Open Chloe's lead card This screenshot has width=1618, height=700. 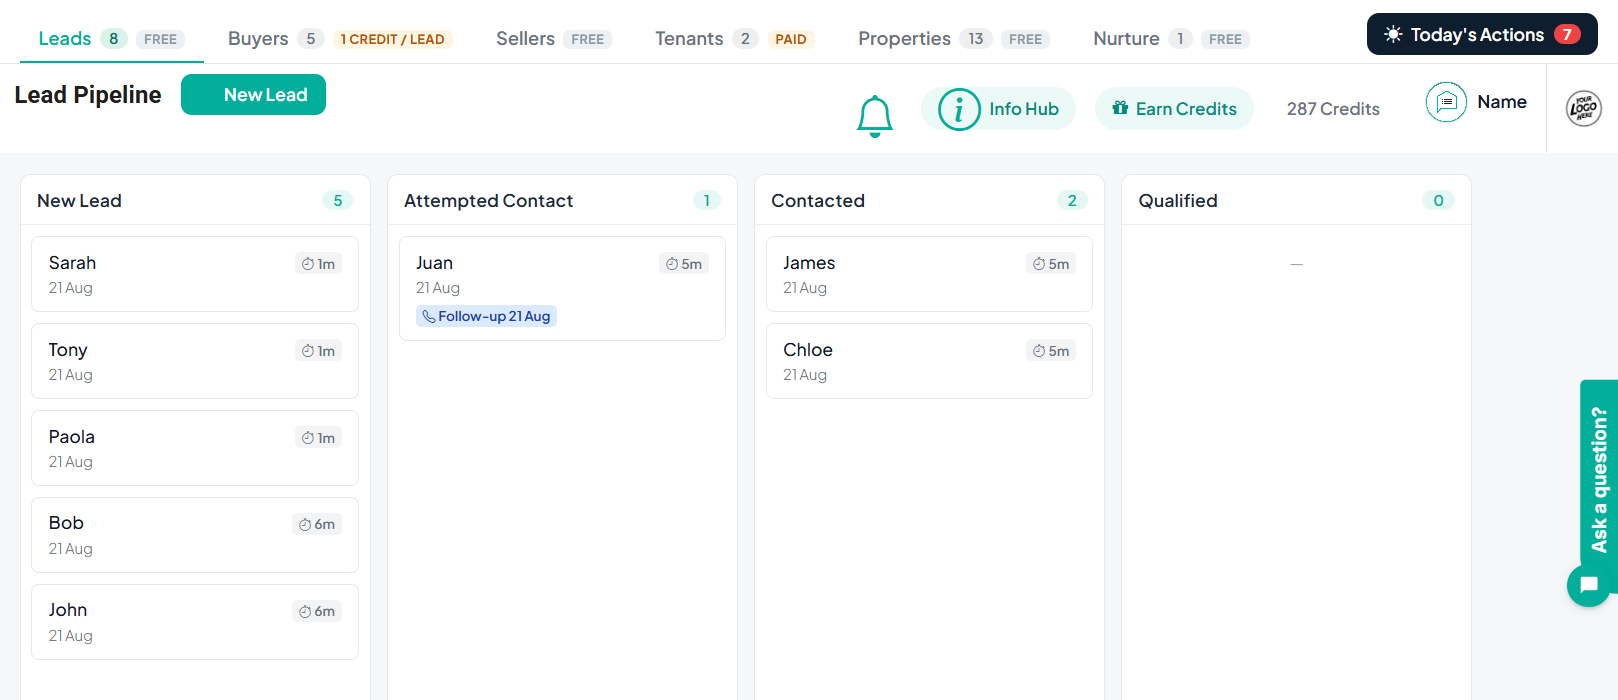click(x=929, y=361)
